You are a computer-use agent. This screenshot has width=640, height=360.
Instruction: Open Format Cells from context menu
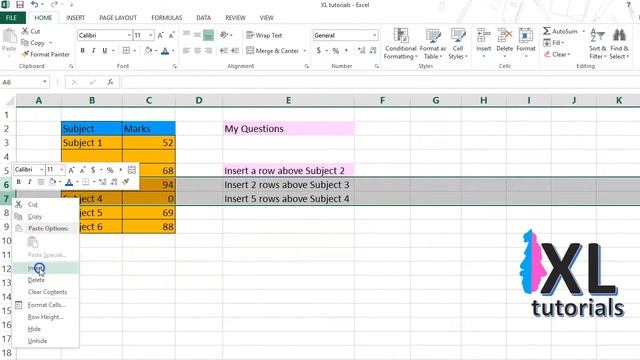point(45,305)
